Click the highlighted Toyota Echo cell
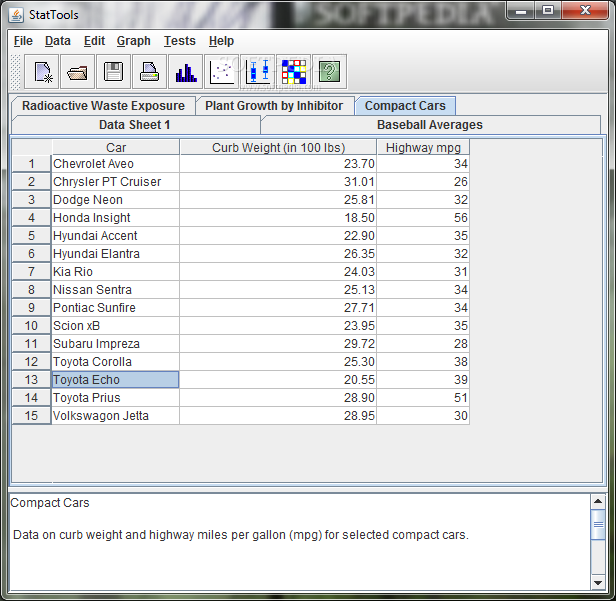 click(116, 380)
